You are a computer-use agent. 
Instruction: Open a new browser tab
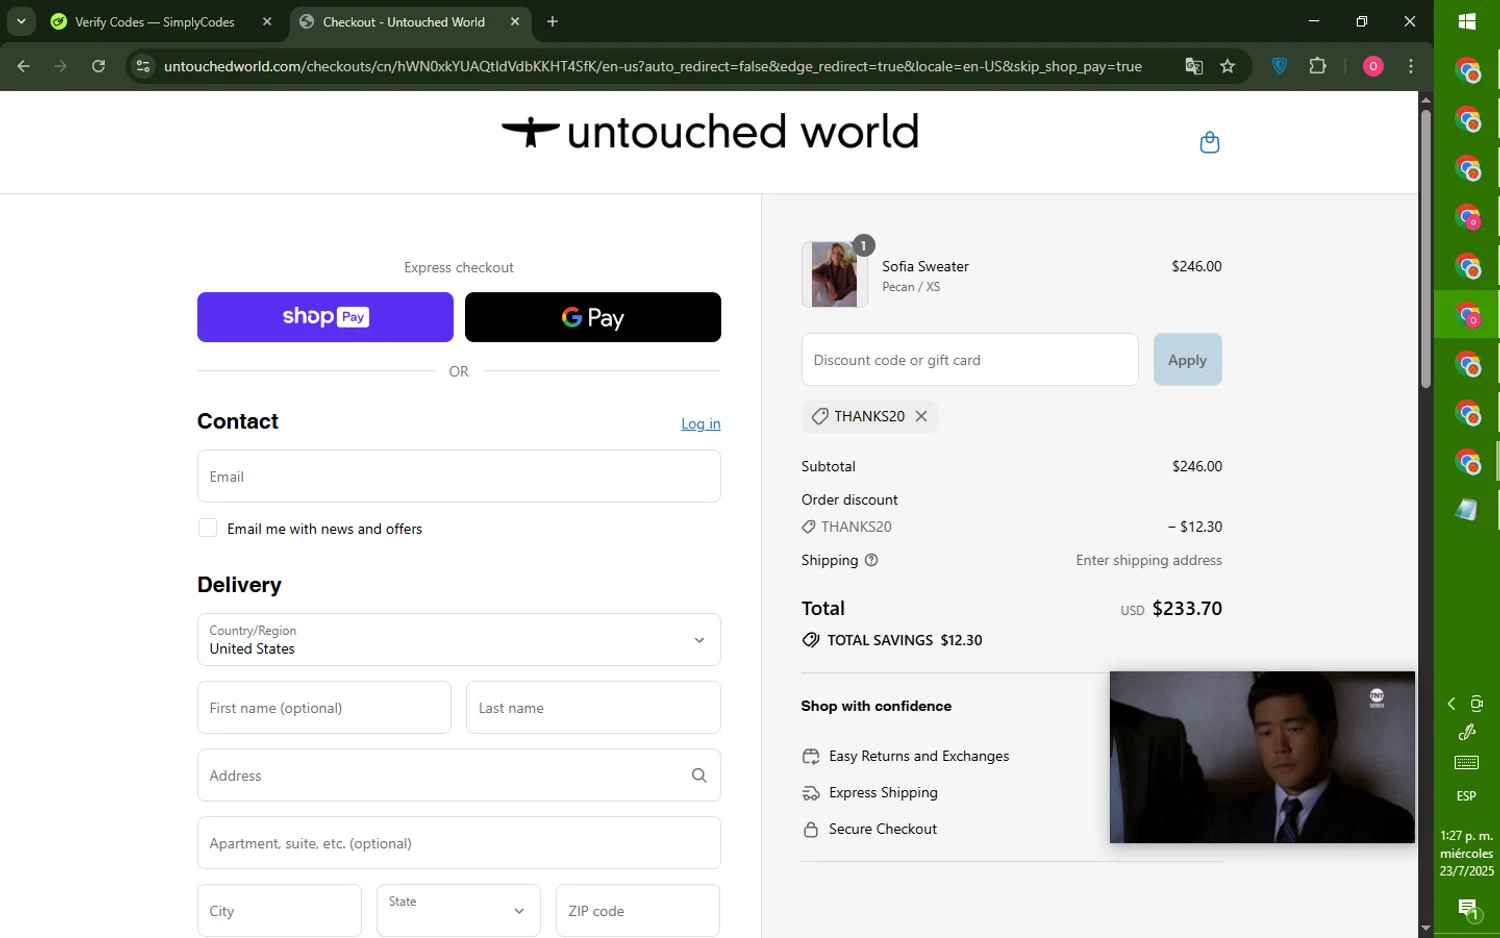click(552, 21)
